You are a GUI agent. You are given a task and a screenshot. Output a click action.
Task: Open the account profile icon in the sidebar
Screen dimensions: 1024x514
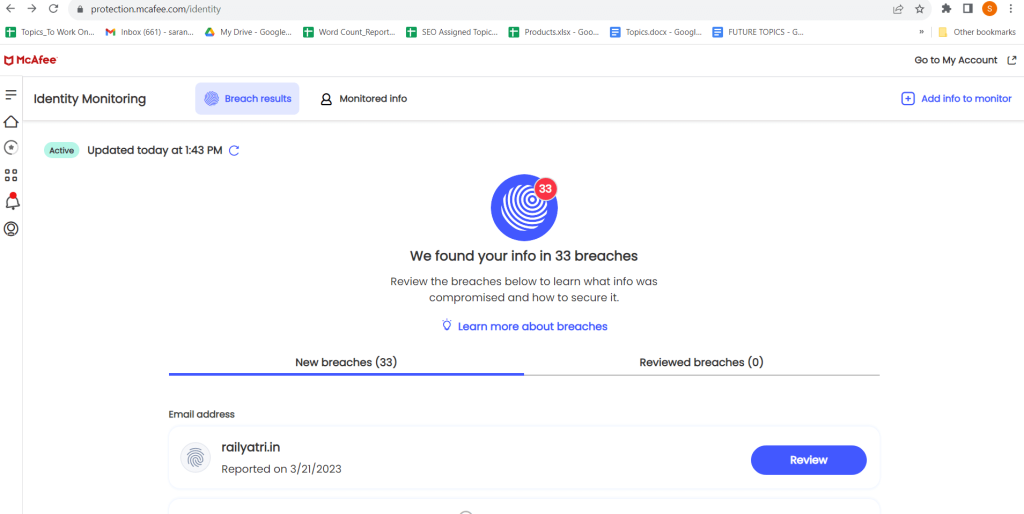10,229
